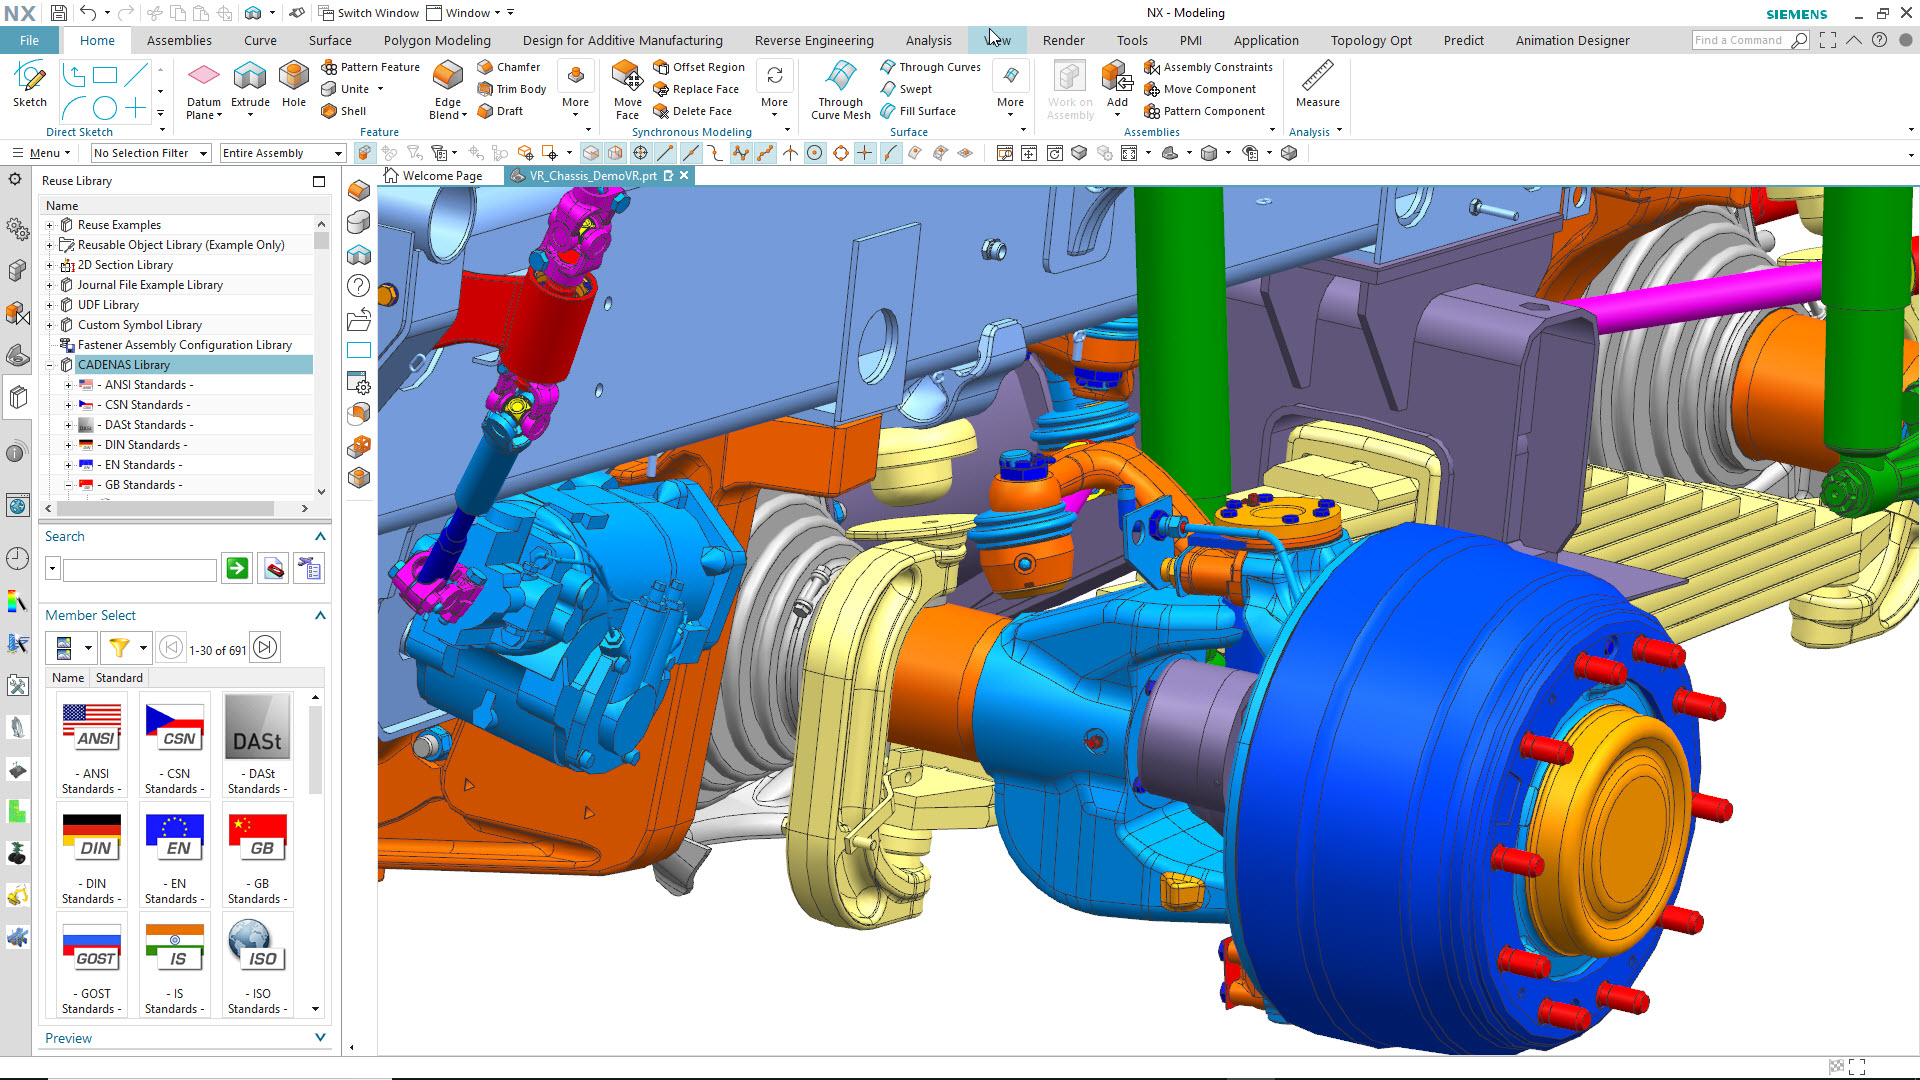Click the Save icon in title bar
The image size is (1920, 1080).
pos(59,13)
